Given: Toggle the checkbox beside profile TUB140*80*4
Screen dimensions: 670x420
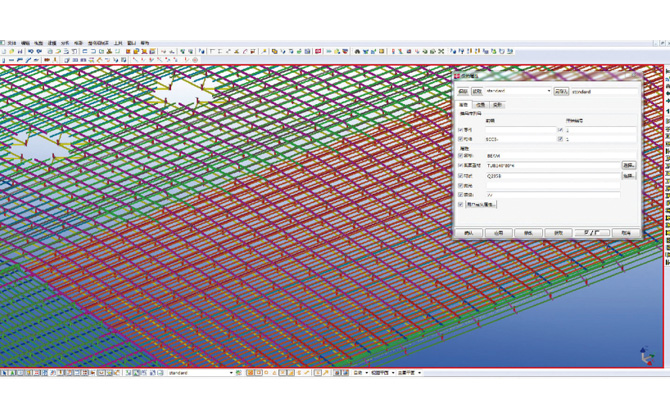Looking at the screenshot, I should 461,166.
